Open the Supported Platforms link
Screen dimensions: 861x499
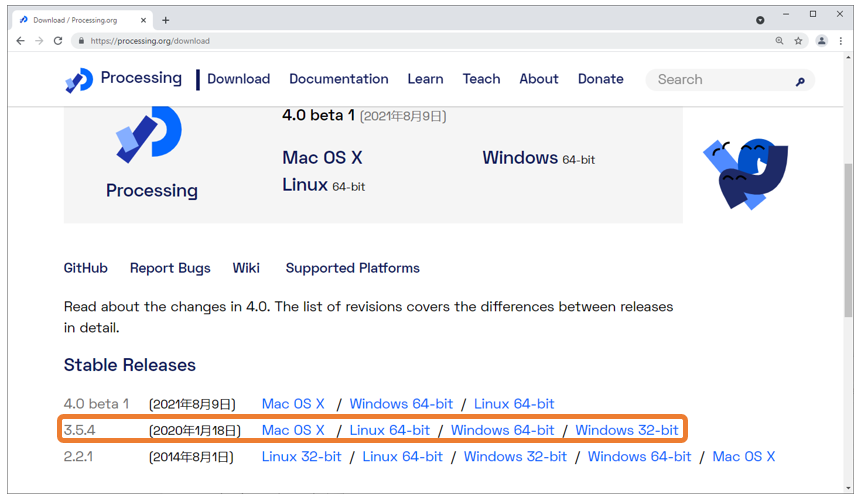(x=353, y=268)
